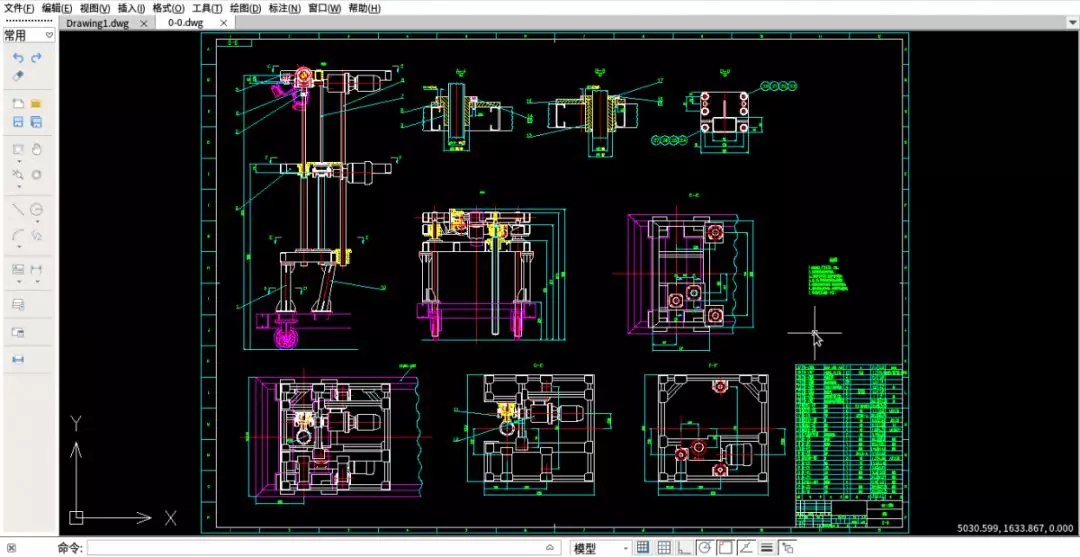Open the 视图(V) menu

tap(94, 8)
